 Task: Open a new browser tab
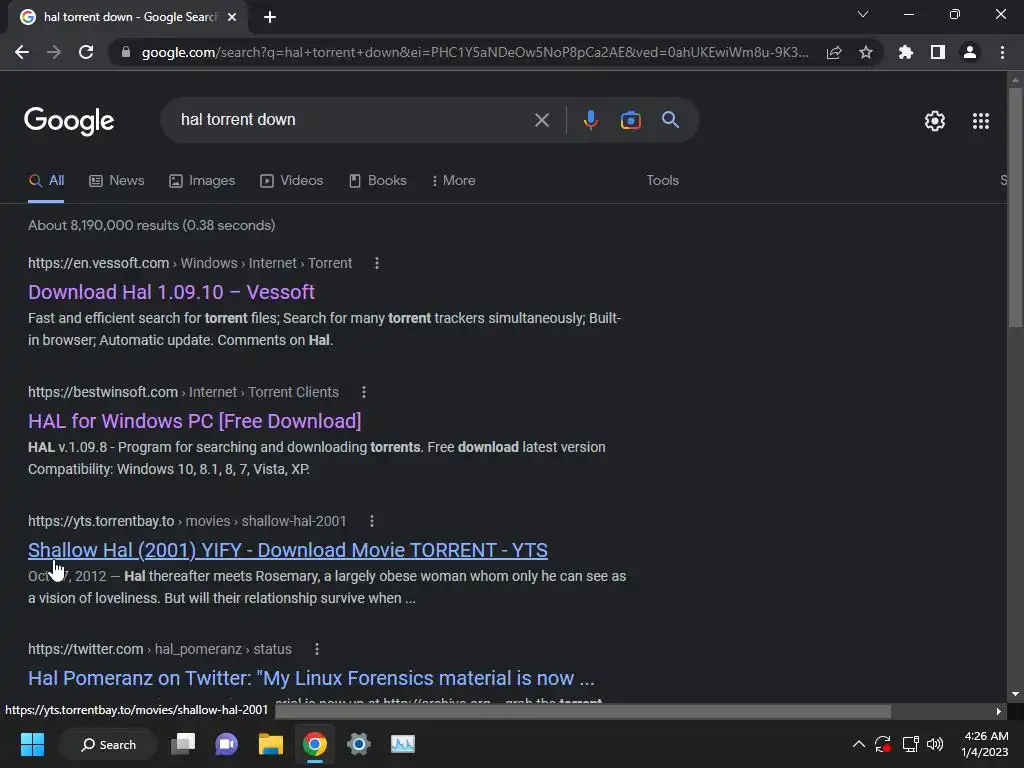coord(270,17)
